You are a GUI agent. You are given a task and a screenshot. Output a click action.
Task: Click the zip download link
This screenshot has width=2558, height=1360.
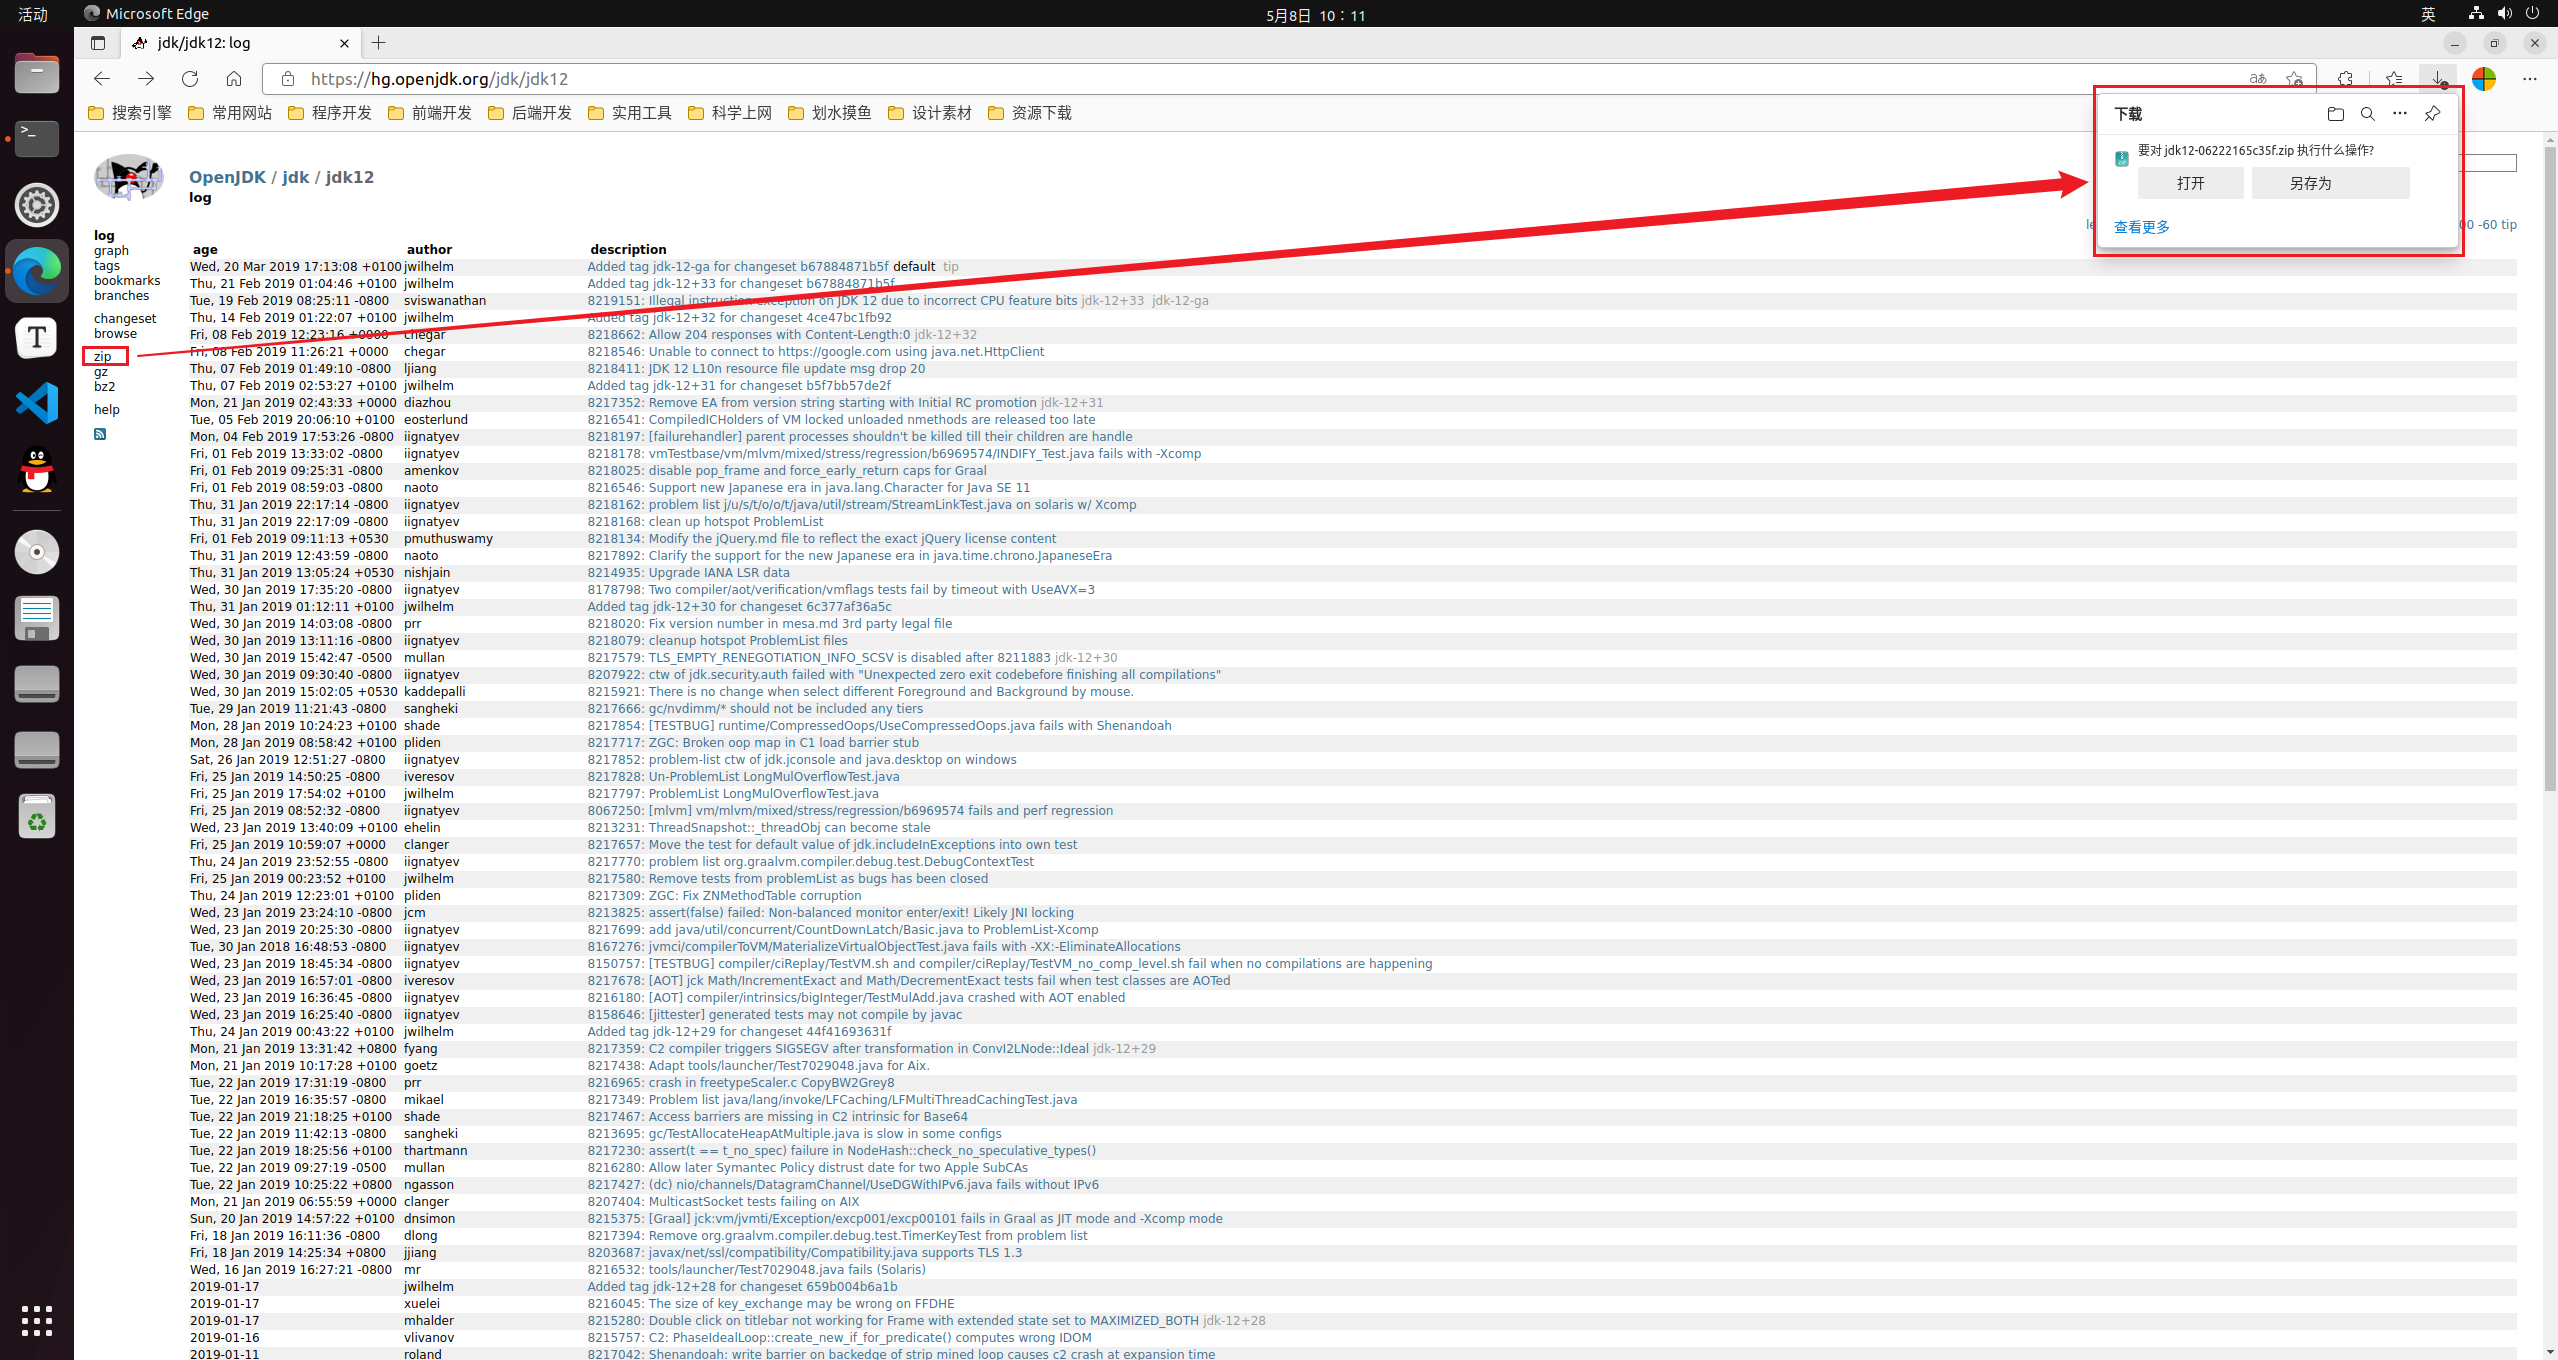pos(103,357)
